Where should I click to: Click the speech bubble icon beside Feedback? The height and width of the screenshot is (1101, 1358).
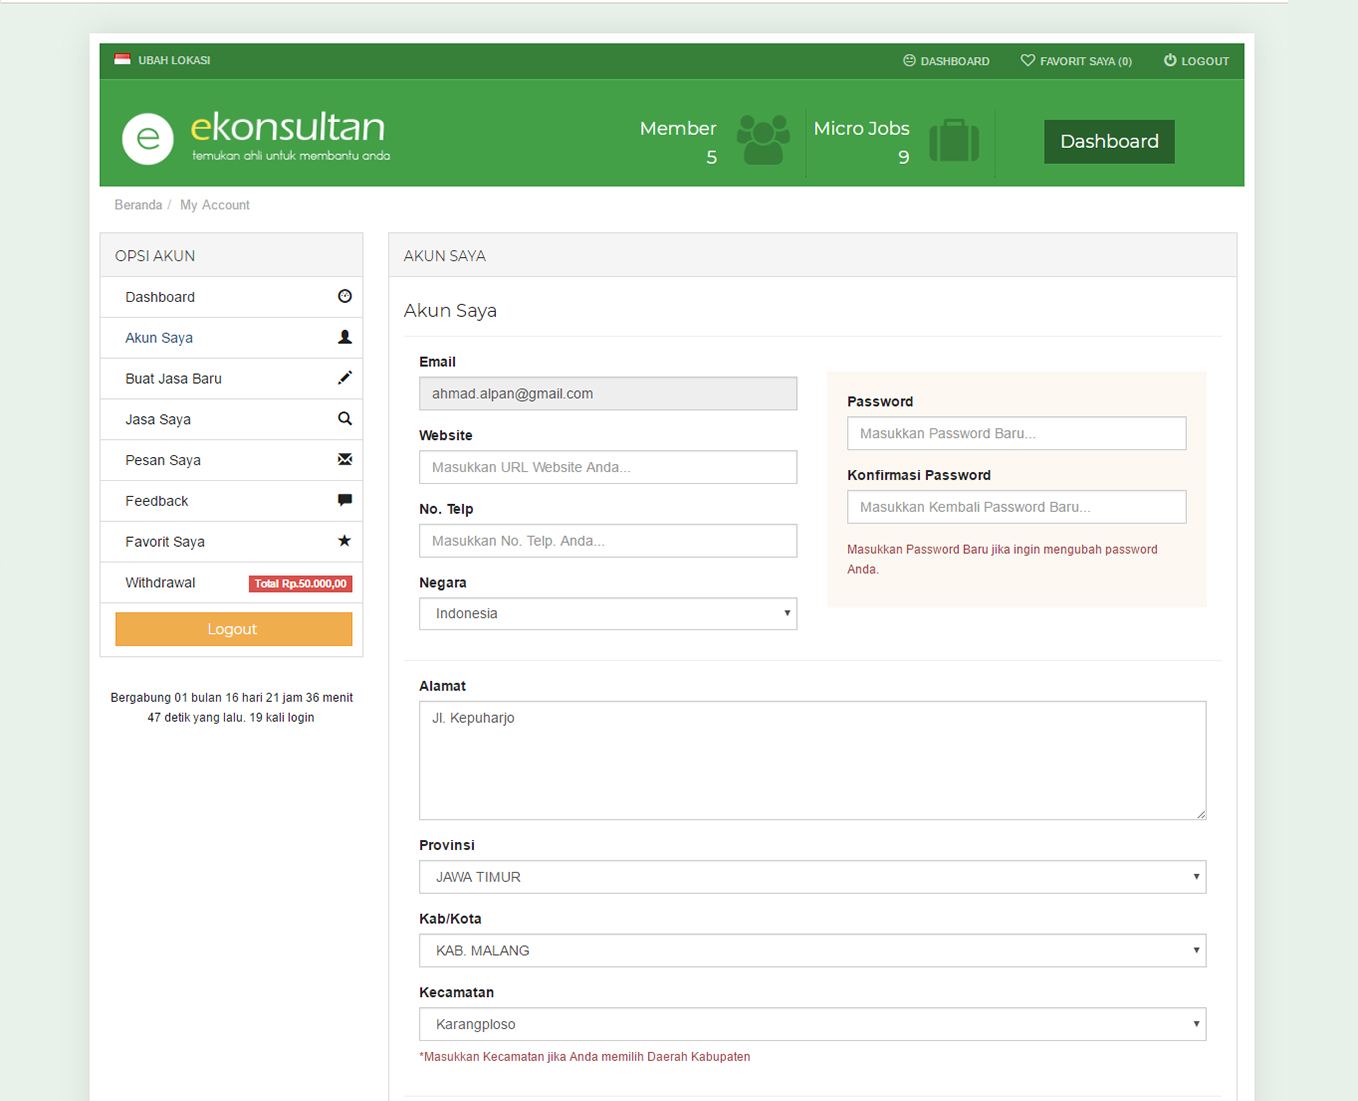344,500
